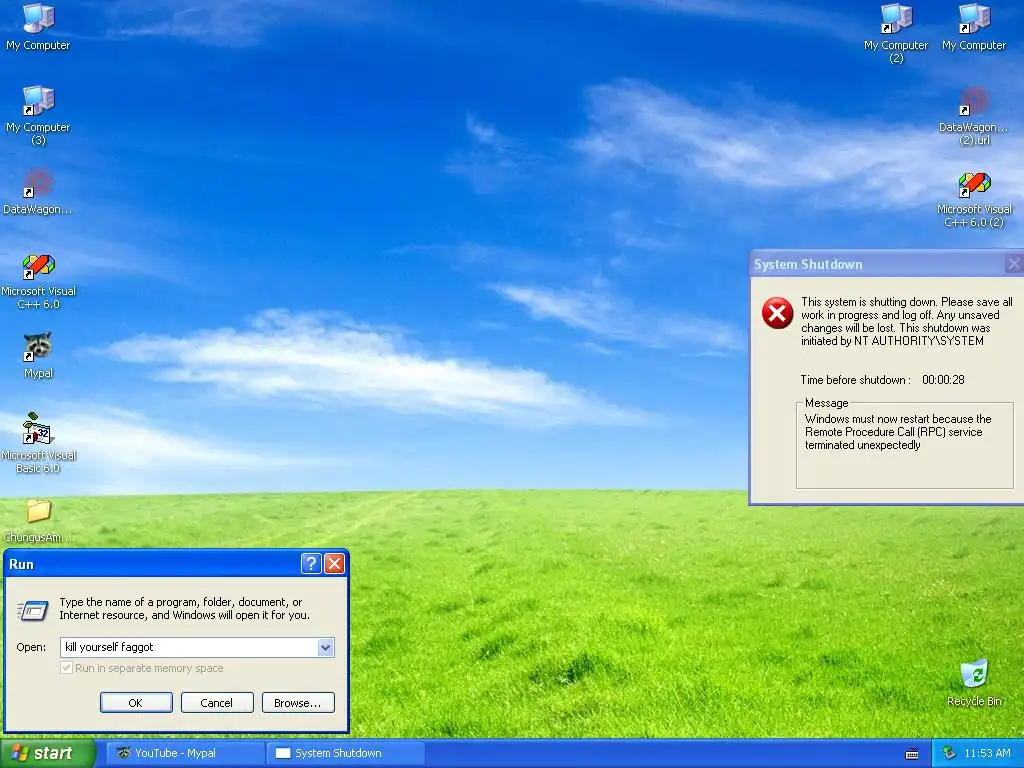Click the 11:53 AM taskbar clock
Viewport: 1024px width, 768px height.
(987, 753)
